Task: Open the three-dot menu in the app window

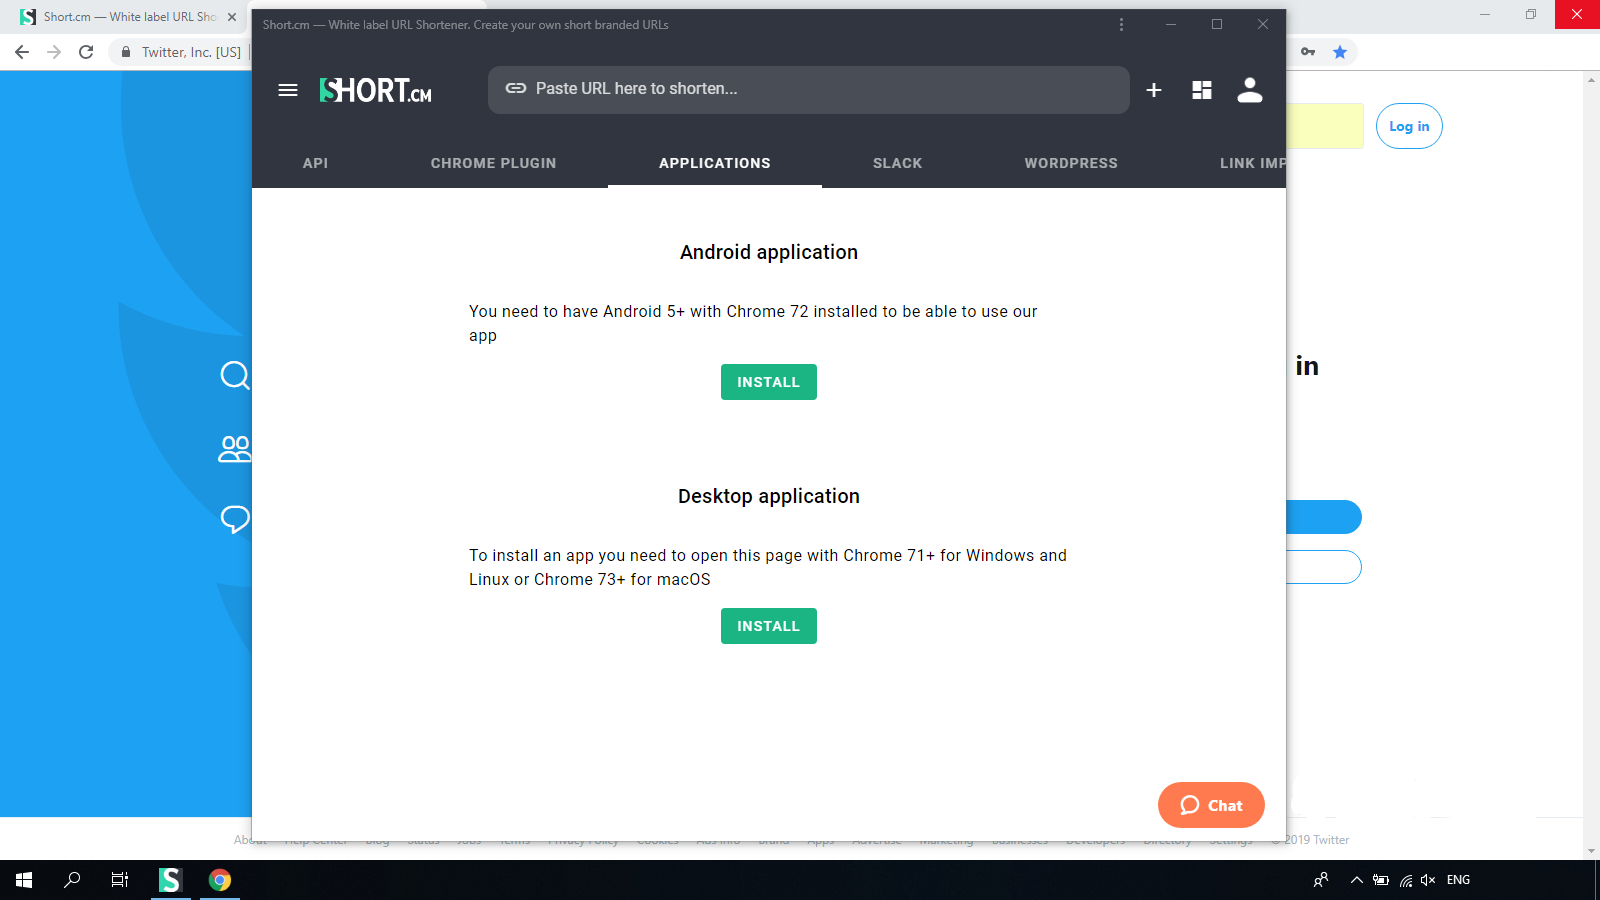Action: pos(1121,25)
